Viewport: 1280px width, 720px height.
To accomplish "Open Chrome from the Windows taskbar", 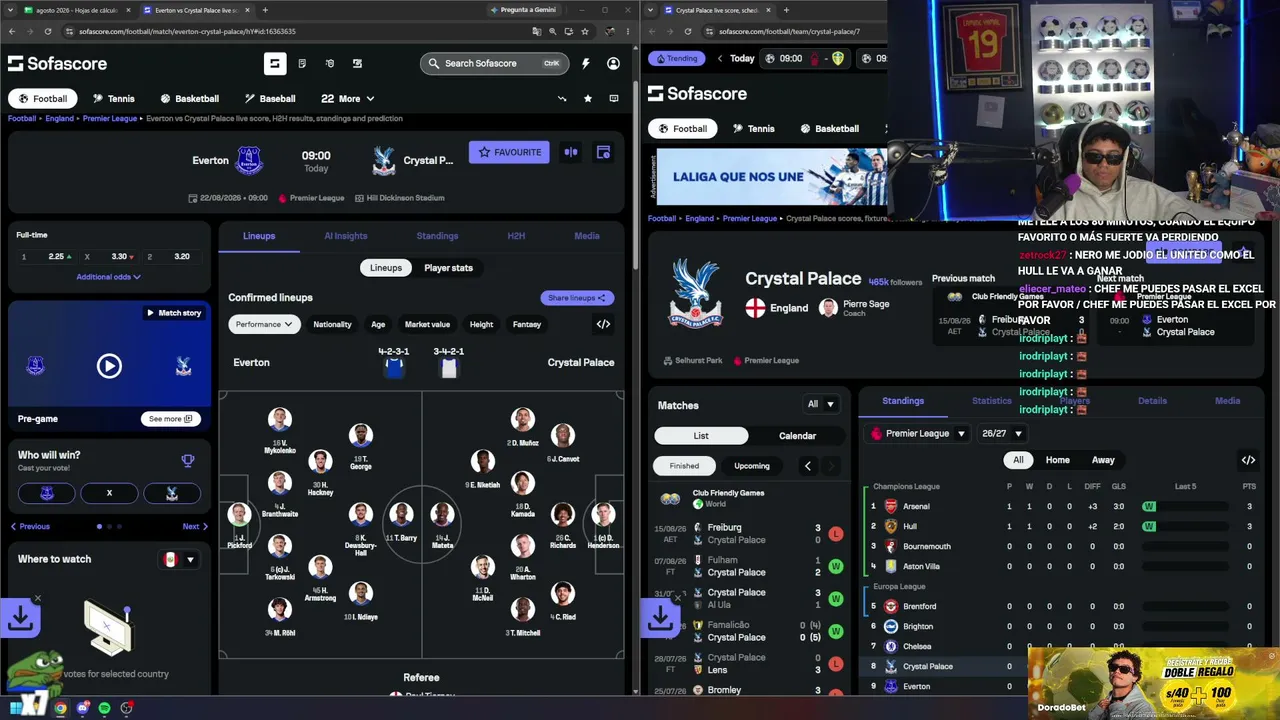I will click(60, 708).
